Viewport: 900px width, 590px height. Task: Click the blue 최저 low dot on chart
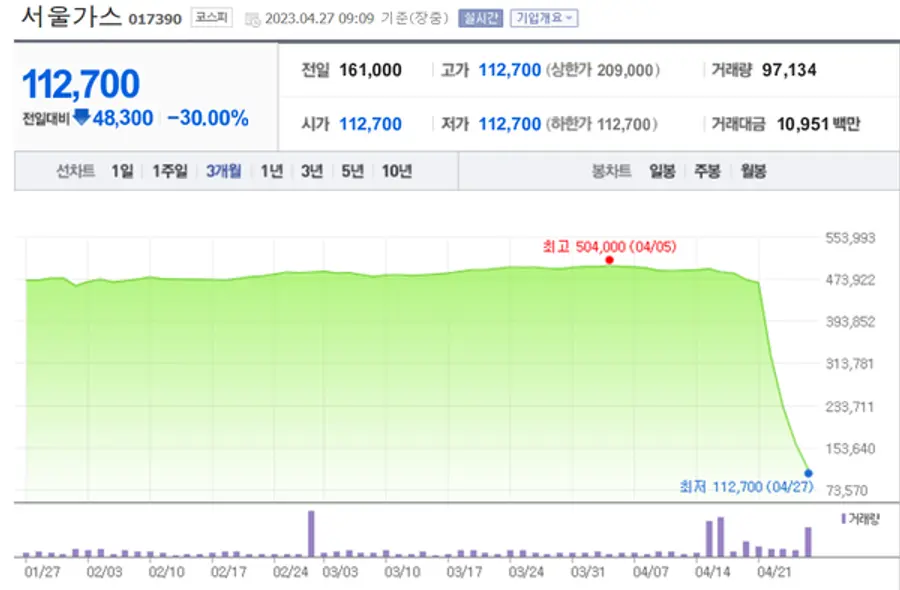(808, 473)
